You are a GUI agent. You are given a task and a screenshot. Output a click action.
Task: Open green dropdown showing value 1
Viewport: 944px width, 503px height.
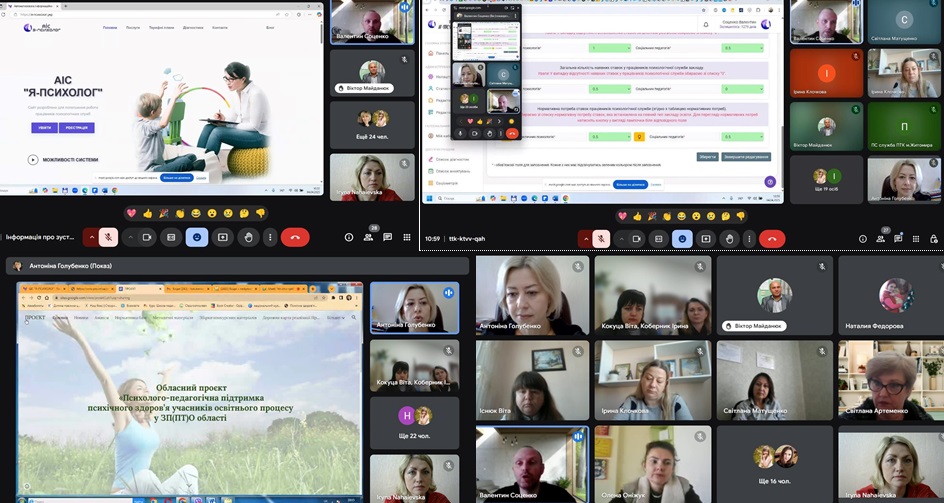pyautogui.click(x=611, y=48)
